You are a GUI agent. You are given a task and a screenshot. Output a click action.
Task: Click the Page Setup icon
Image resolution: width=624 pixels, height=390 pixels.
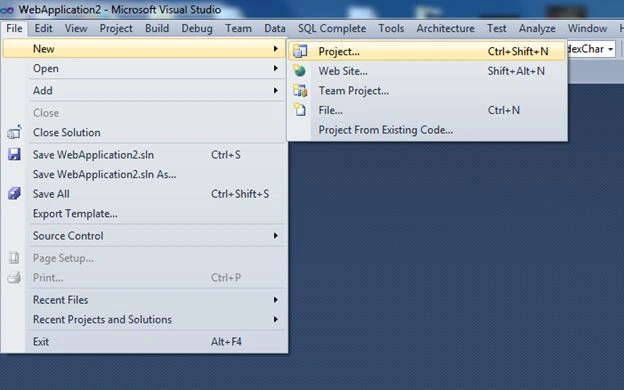tap(14, 258)
